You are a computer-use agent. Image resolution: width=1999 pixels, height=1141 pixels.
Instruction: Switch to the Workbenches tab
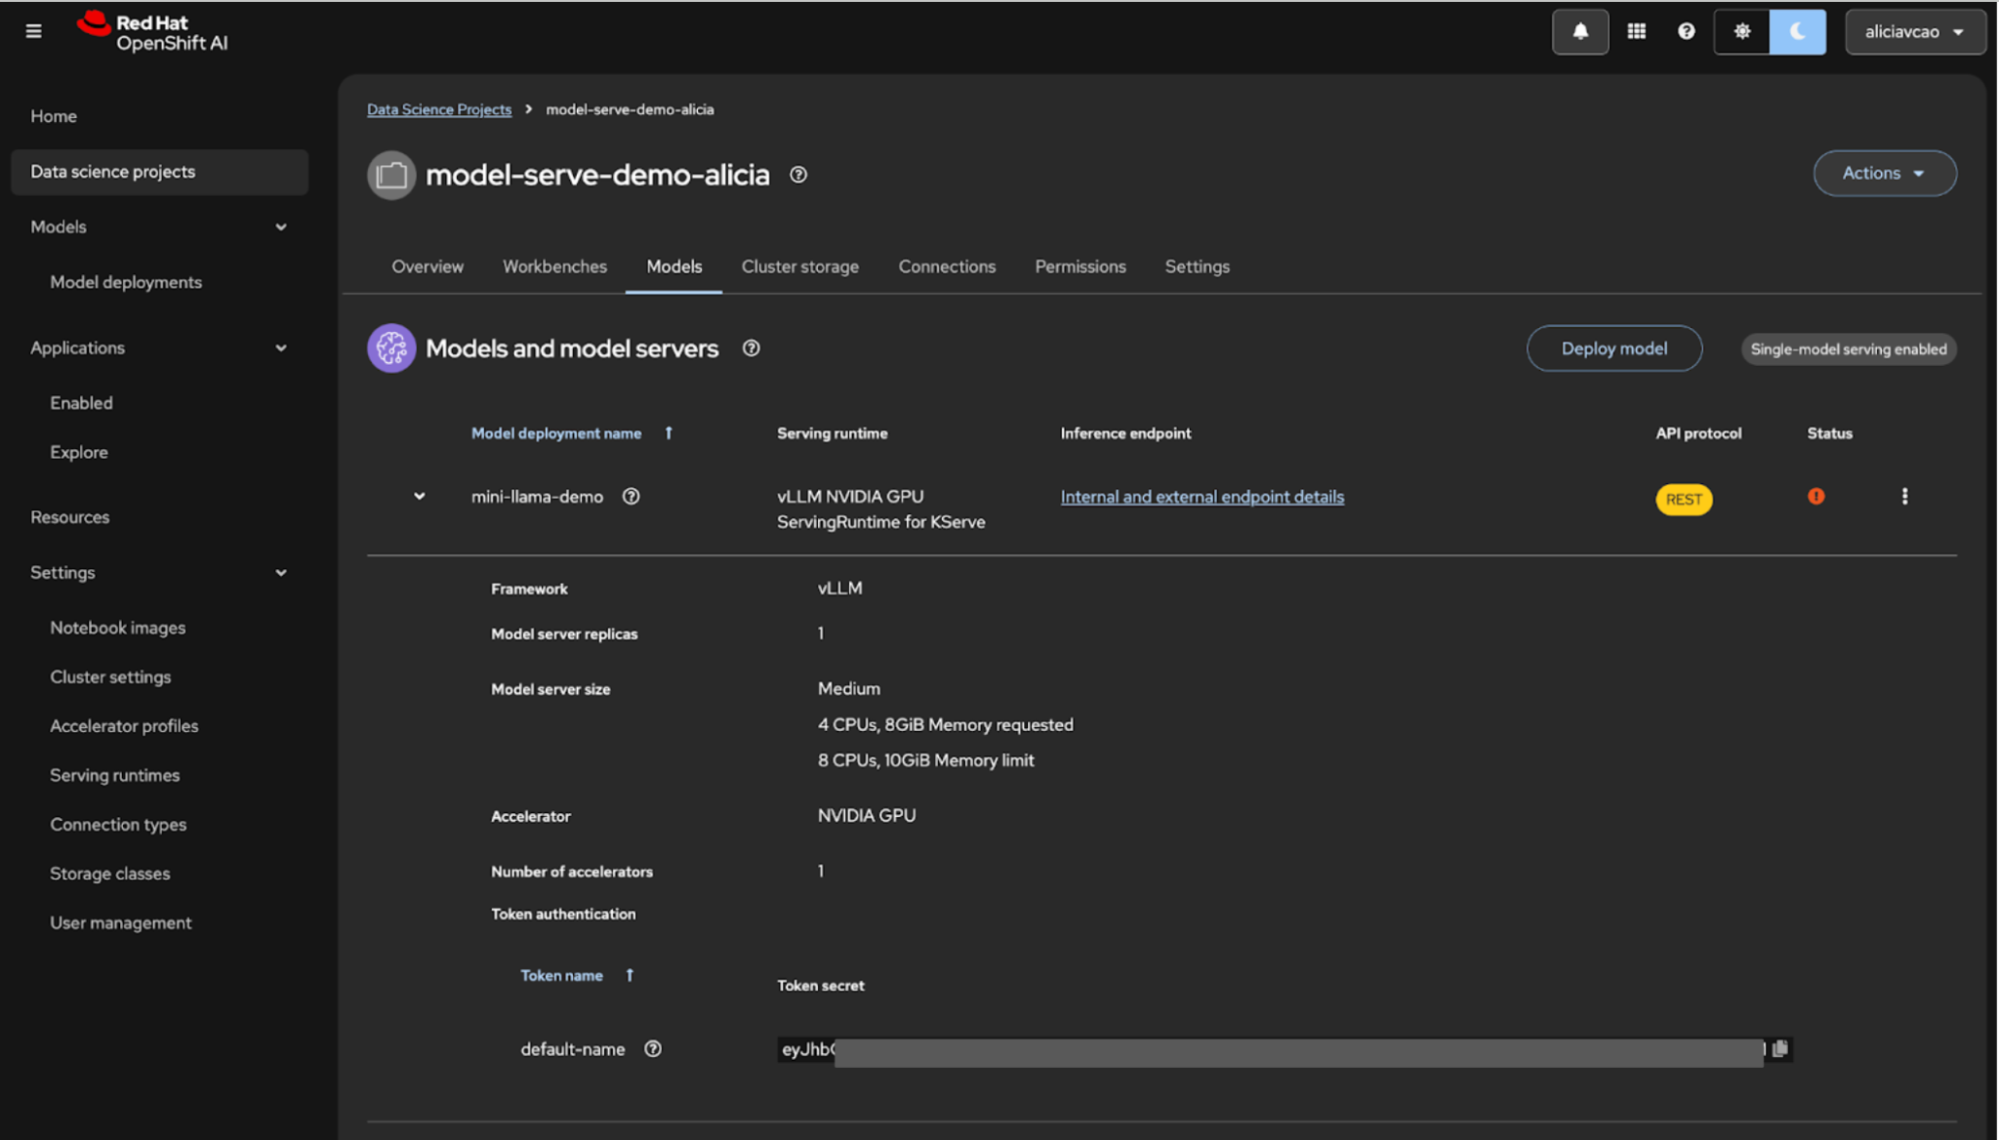[554, 267]
